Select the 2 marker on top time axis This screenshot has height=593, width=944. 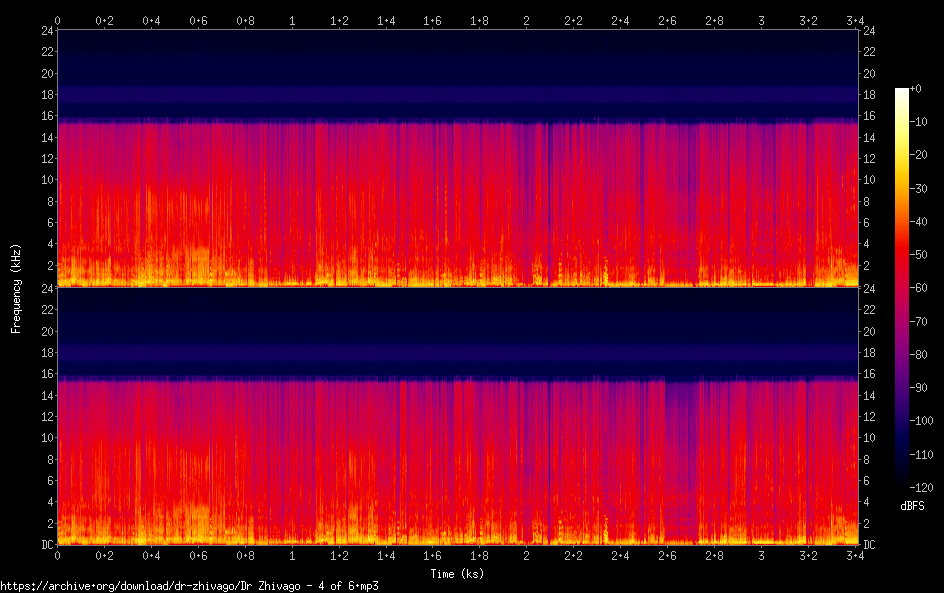click(x=527, y=19)
